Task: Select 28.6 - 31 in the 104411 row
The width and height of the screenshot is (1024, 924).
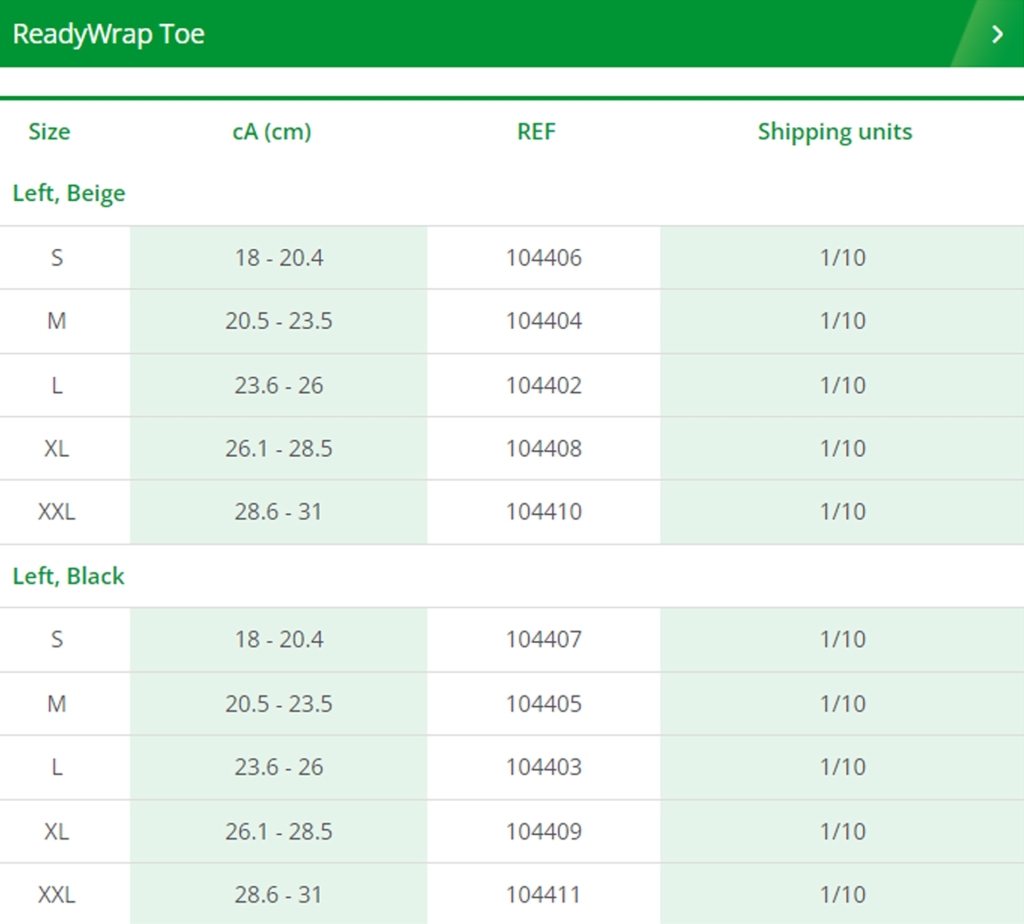Action: 279,895
